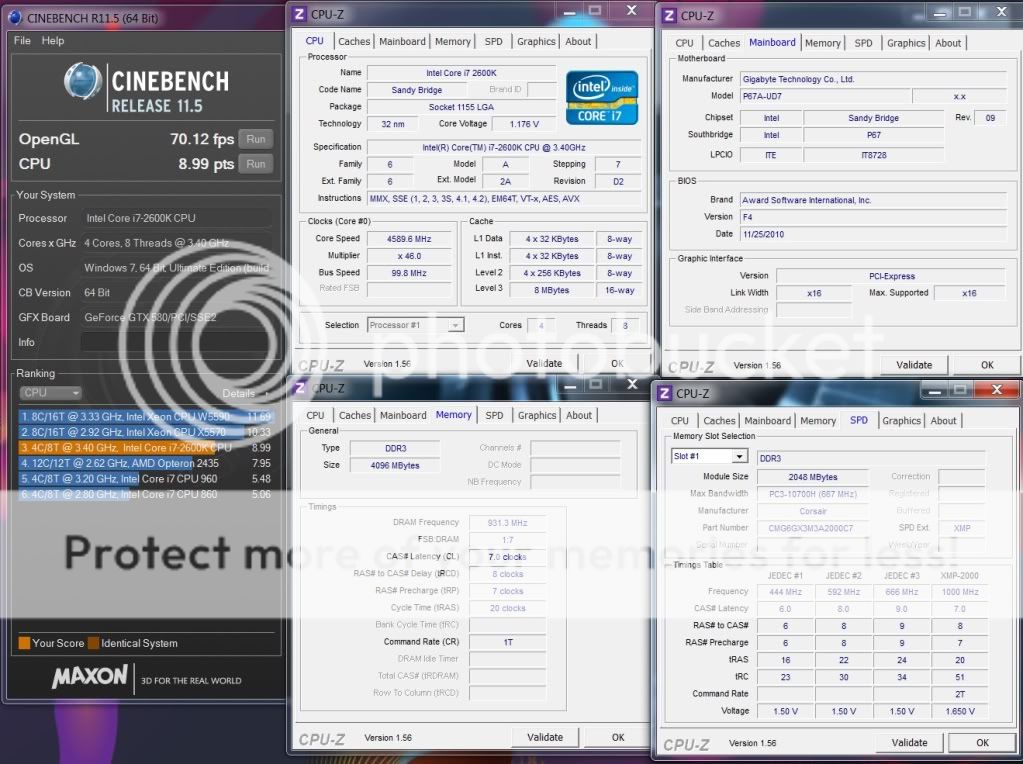Click the Z icon in Memory CPU-Z window

pos(299,388)
